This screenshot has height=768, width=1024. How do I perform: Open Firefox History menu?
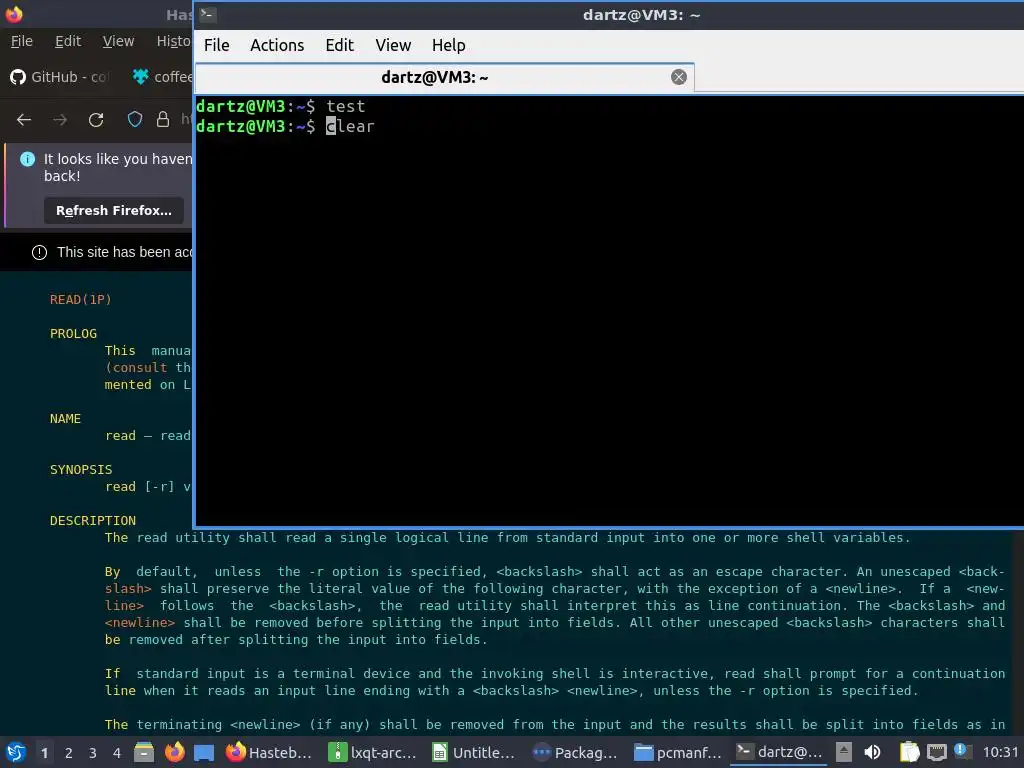click(x=173, y=41)
